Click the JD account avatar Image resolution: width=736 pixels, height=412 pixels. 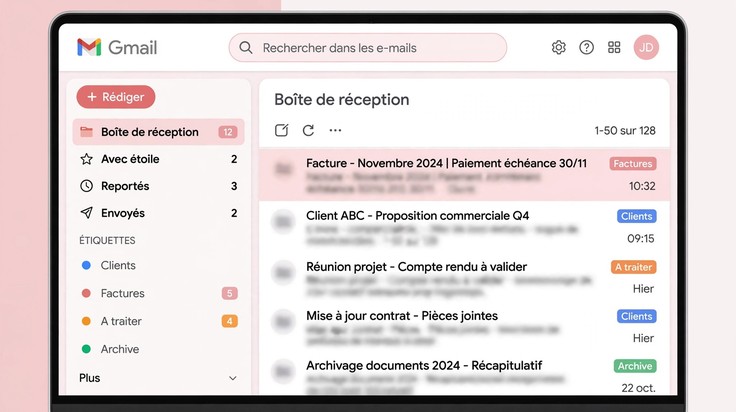646,47
